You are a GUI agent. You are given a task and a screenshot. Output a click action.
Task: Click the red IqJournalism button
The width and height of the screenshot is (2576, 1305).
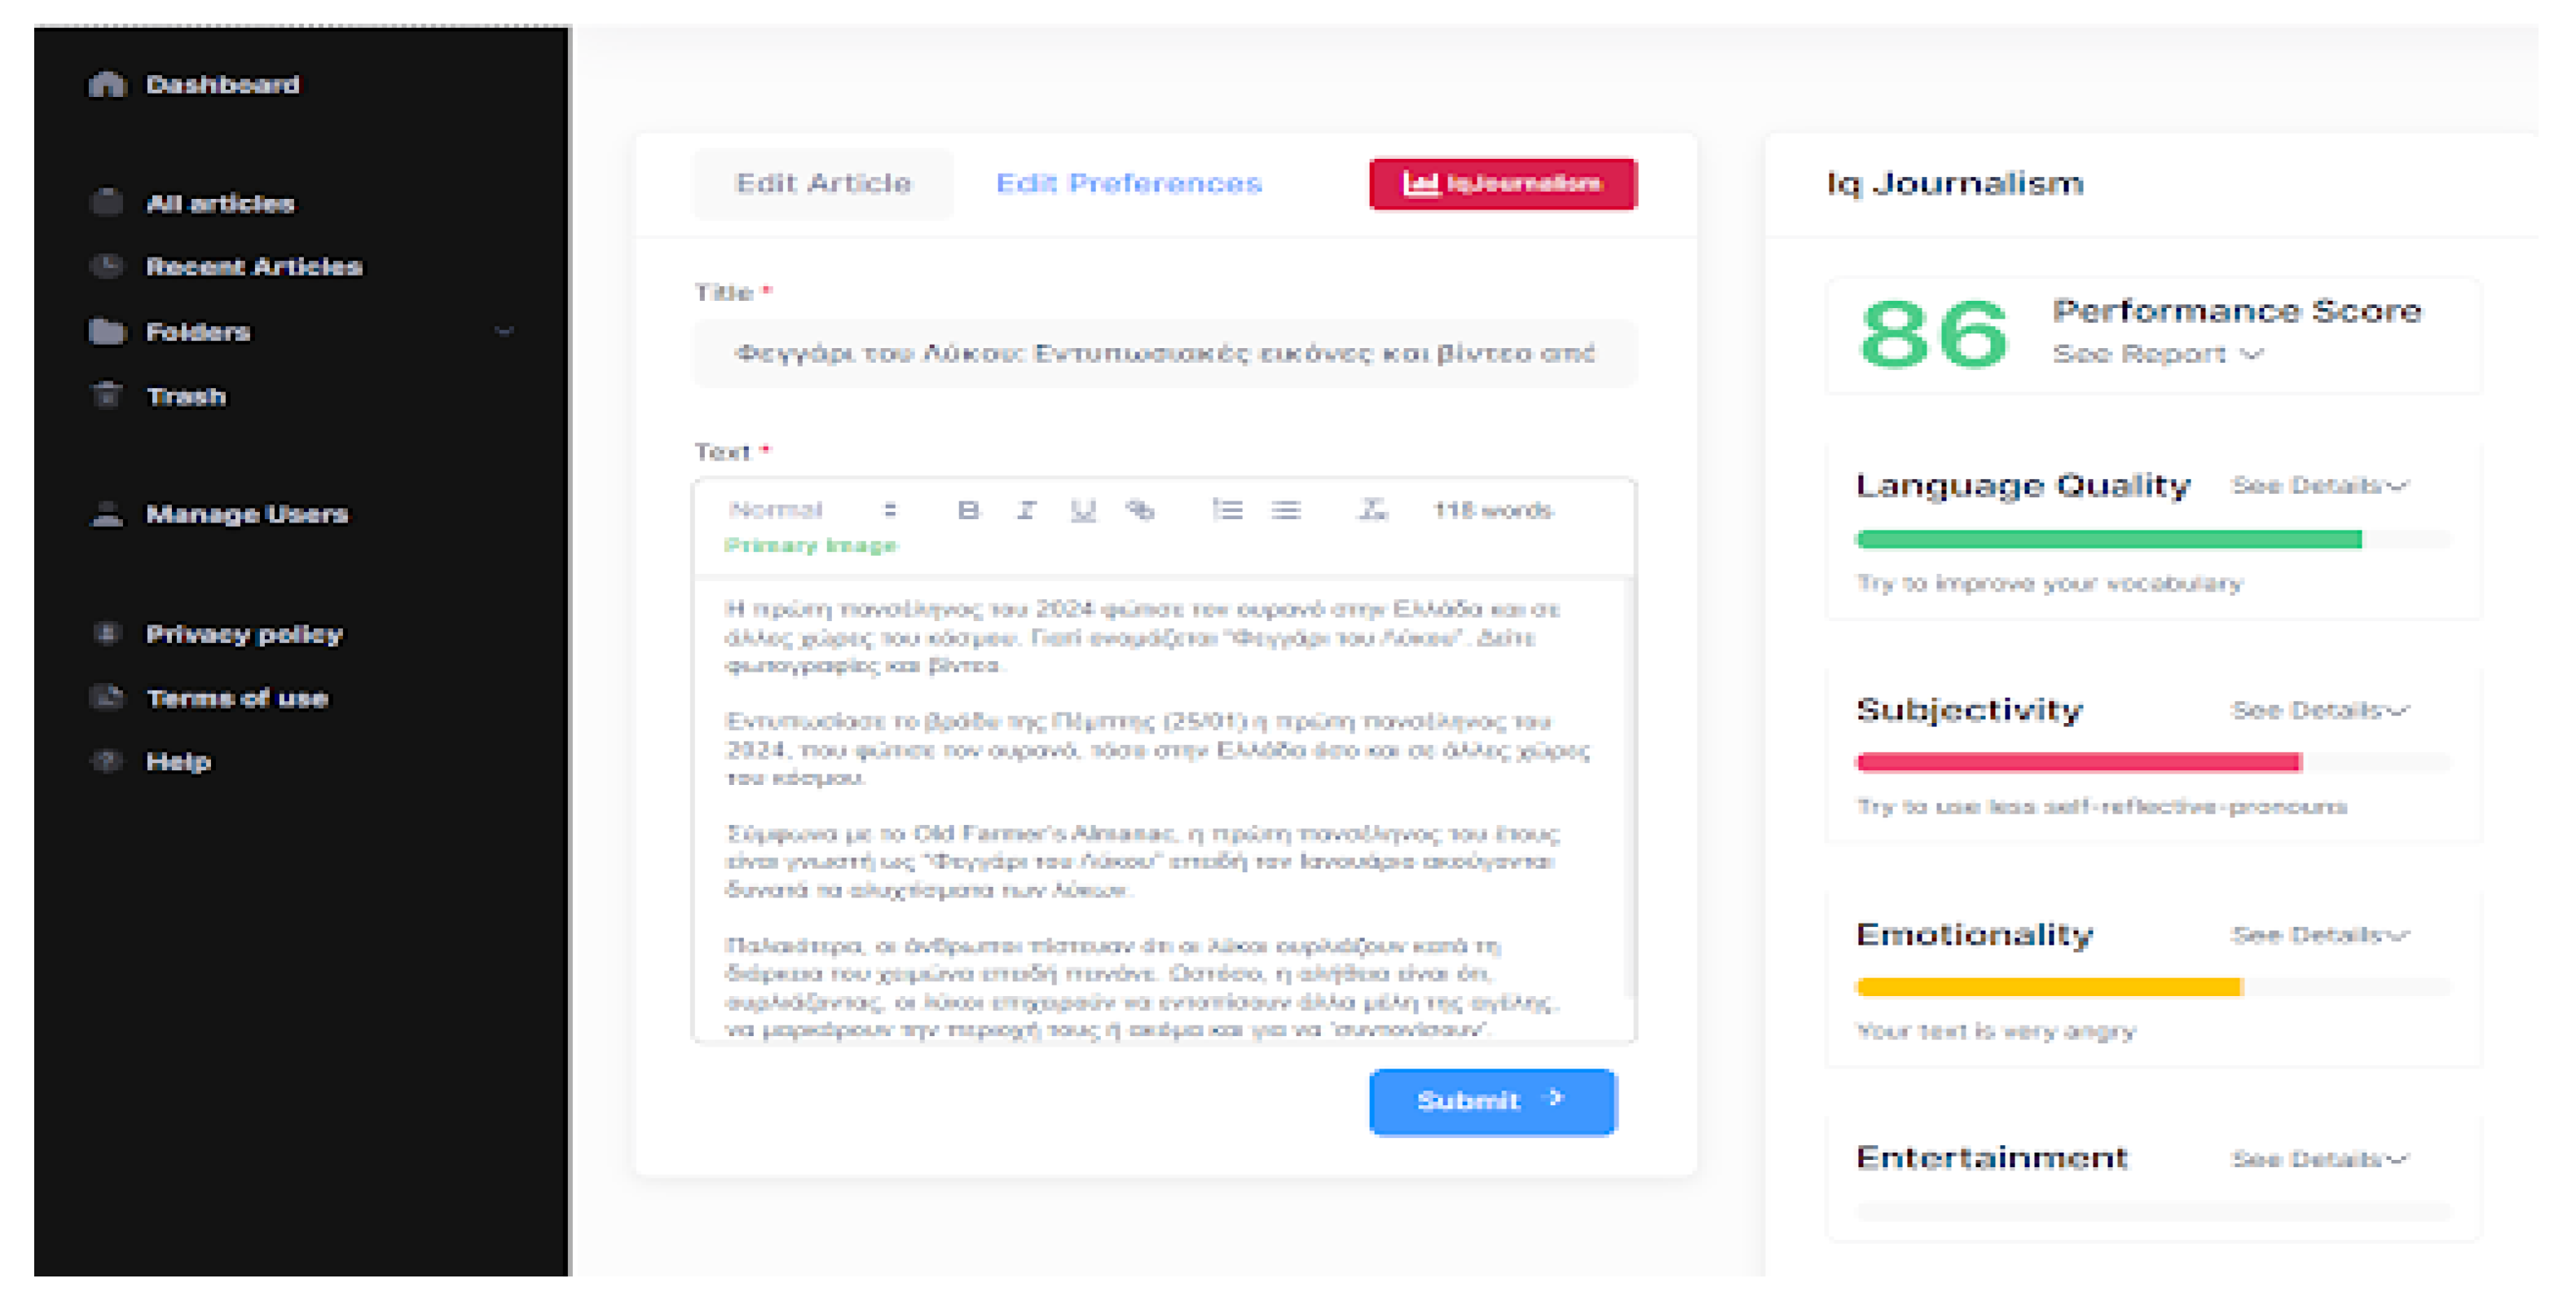1503,183
